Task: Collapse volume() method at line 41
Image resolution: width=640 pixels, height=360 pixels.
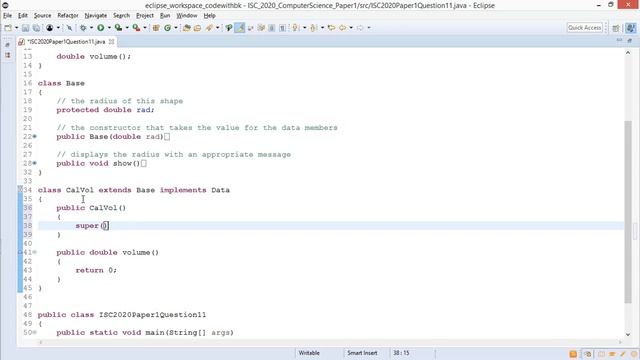Action: [x=35, y=252]
